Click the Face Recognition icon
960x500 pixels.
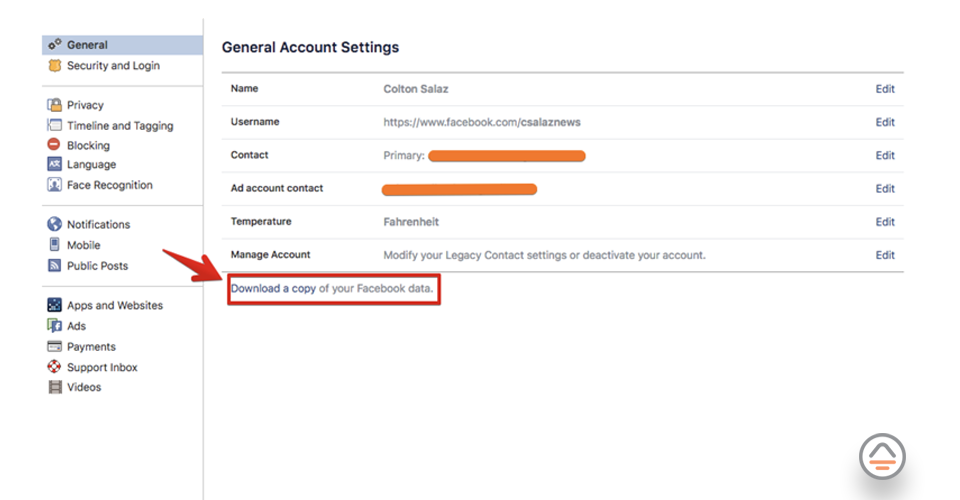coord(54,185)
